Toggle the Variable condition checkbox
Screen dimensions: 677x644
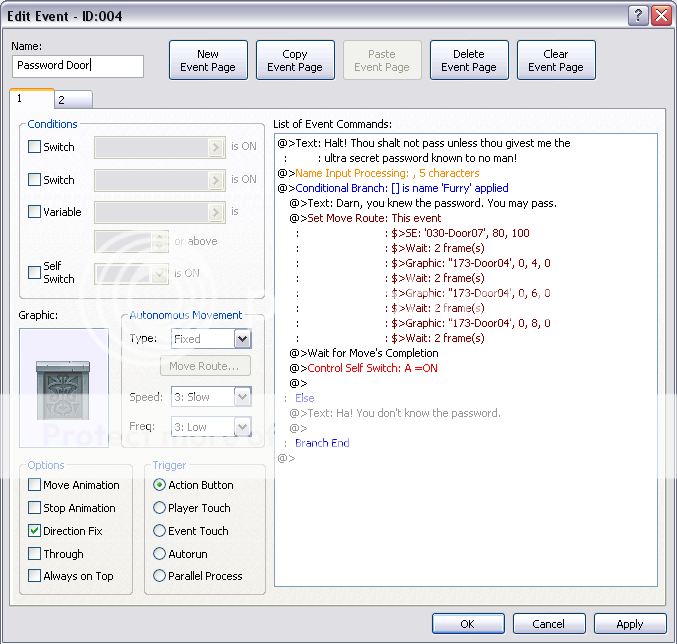click(x=35, y=212)
